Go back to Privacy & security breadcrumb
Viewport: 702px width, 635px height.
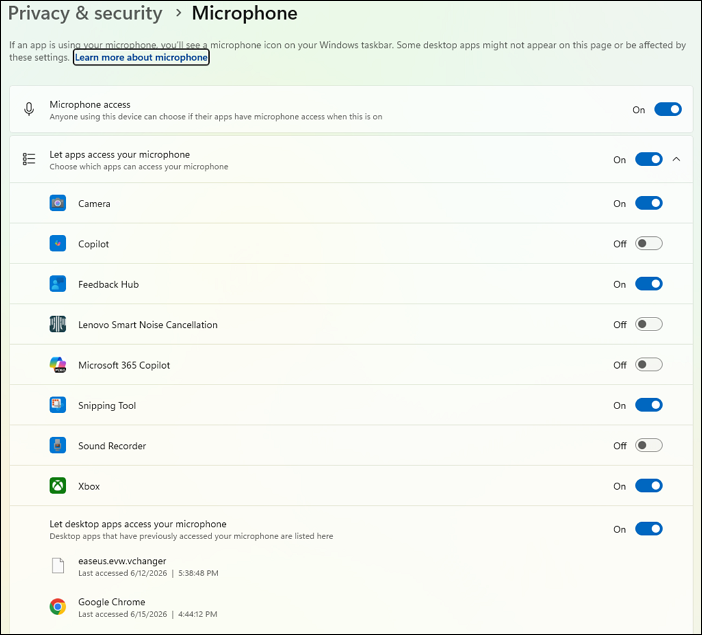click(x=85, y=13)
